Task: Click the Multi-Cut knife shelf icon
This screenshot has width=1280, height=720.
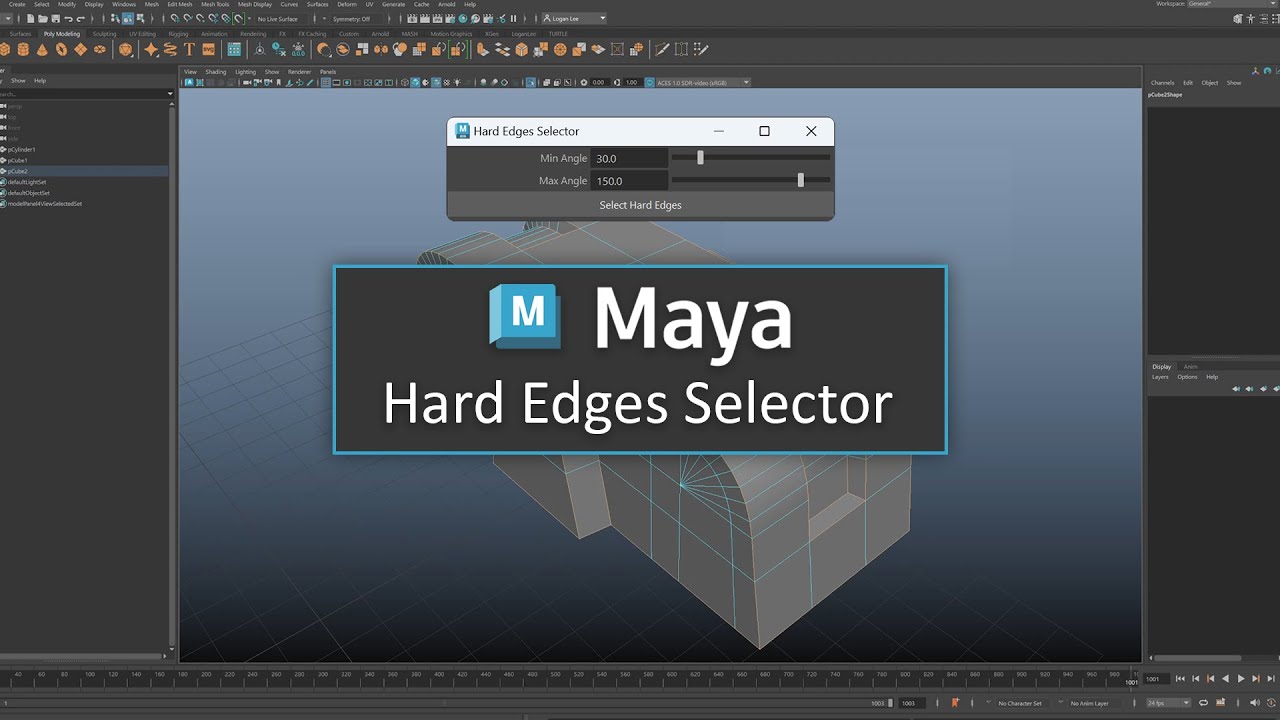Action: click(x=662, y=49)
